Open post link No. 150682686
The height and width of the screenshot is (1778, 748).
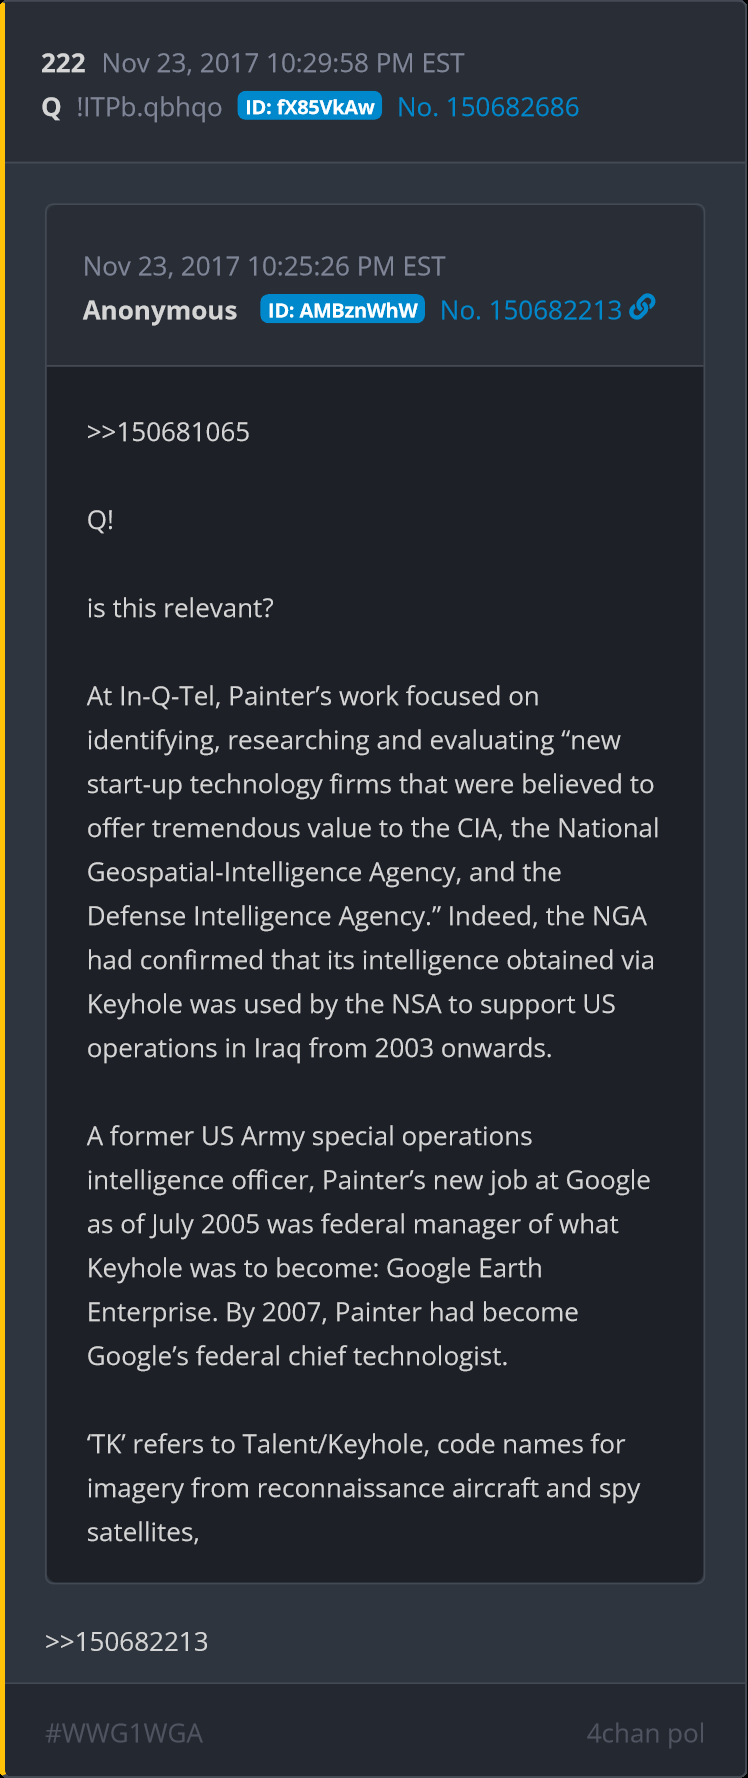tap(488, 107)
